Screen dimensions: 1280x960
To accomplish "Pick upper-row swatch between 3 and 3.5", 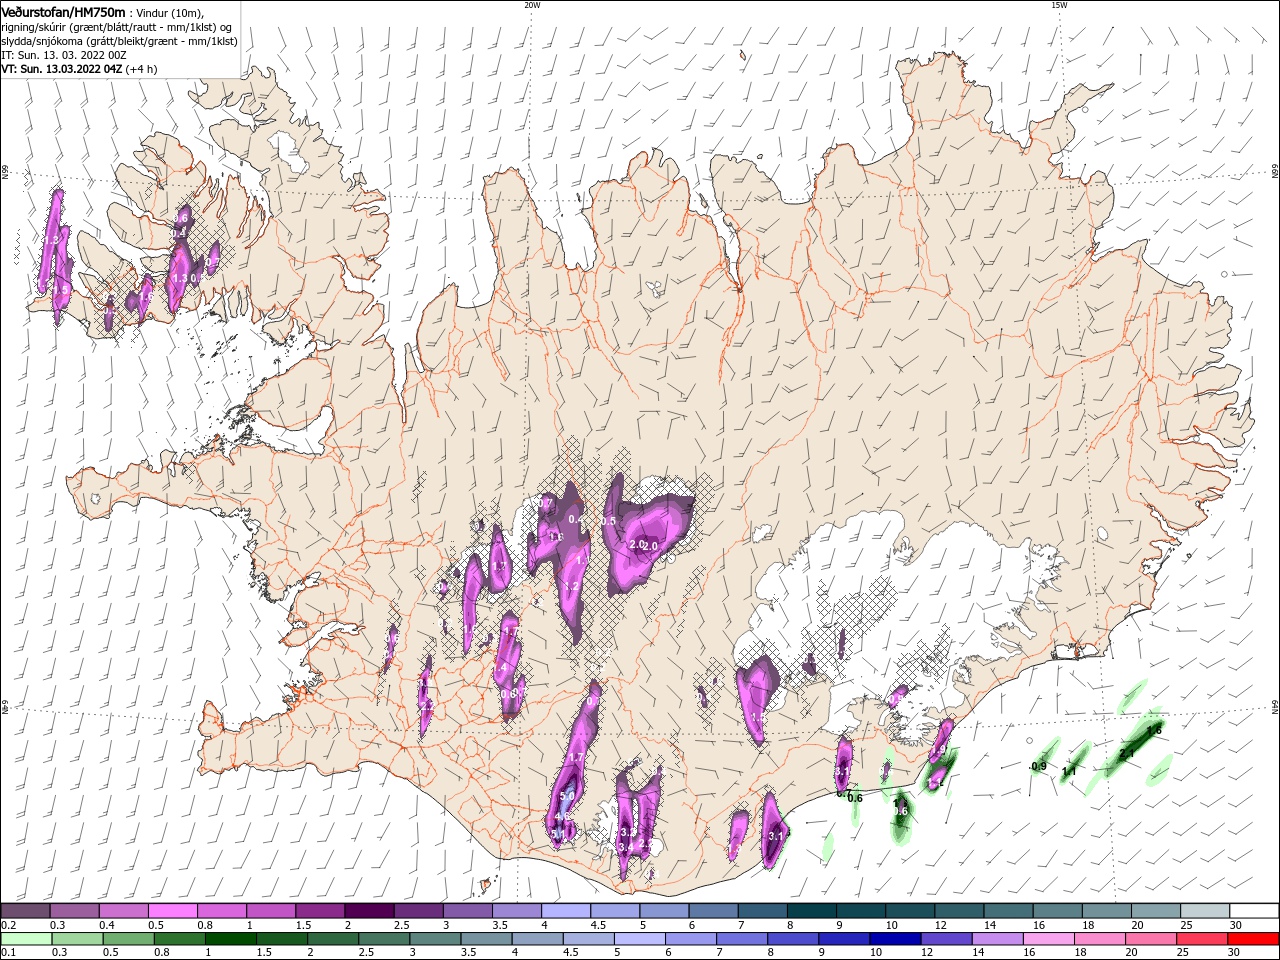I will click(x=468, y=910).
